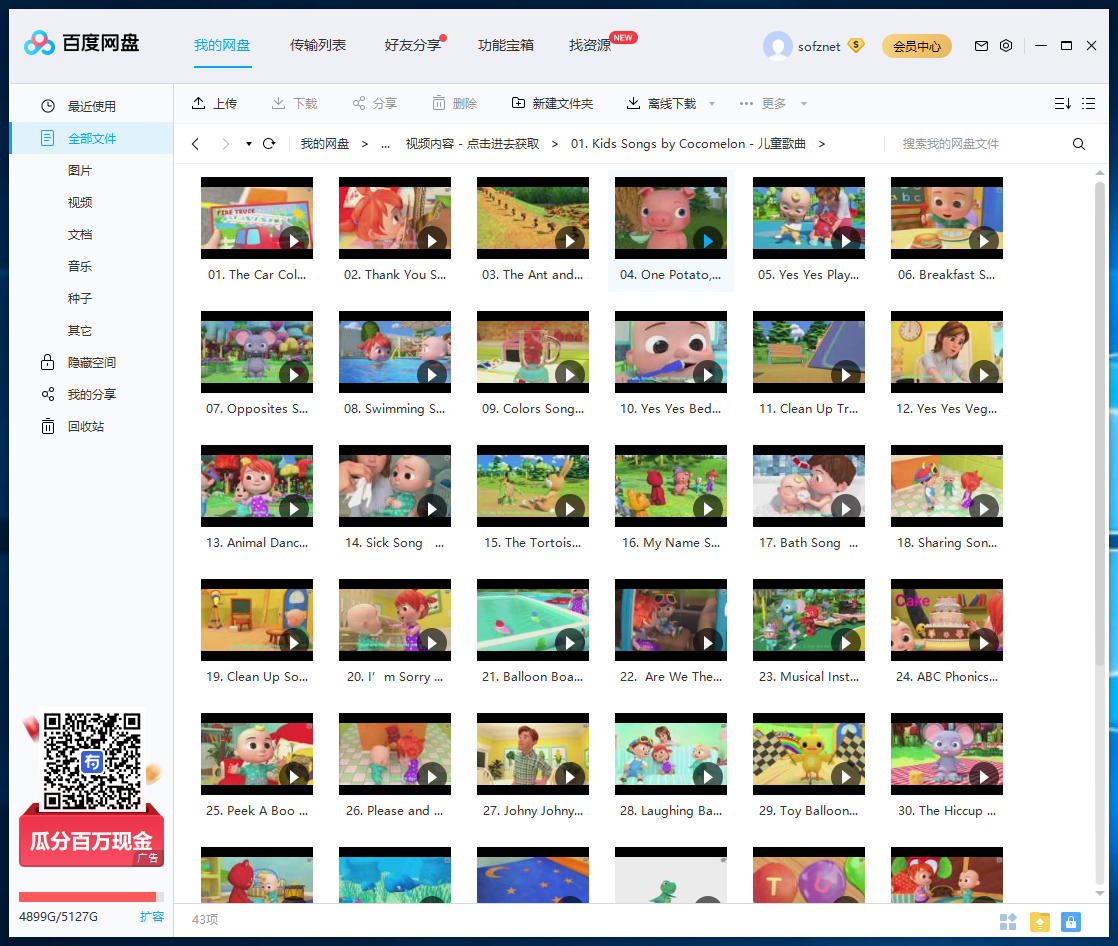Click the 会员中心 member center button
This screenshot has width=1118, height=946.
point(917,46)
